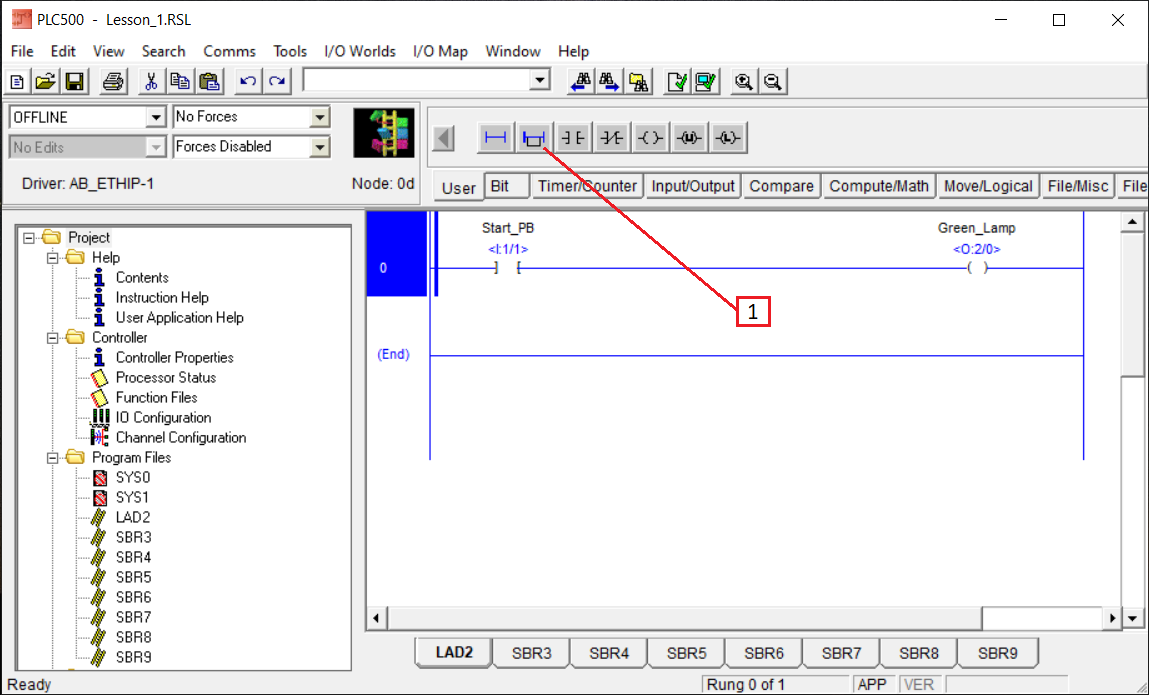The width and height of the screenshot is (1149, 695).
Task: Click the ladder vertical scrollbar up arrow
Action: pos(1132,222)
